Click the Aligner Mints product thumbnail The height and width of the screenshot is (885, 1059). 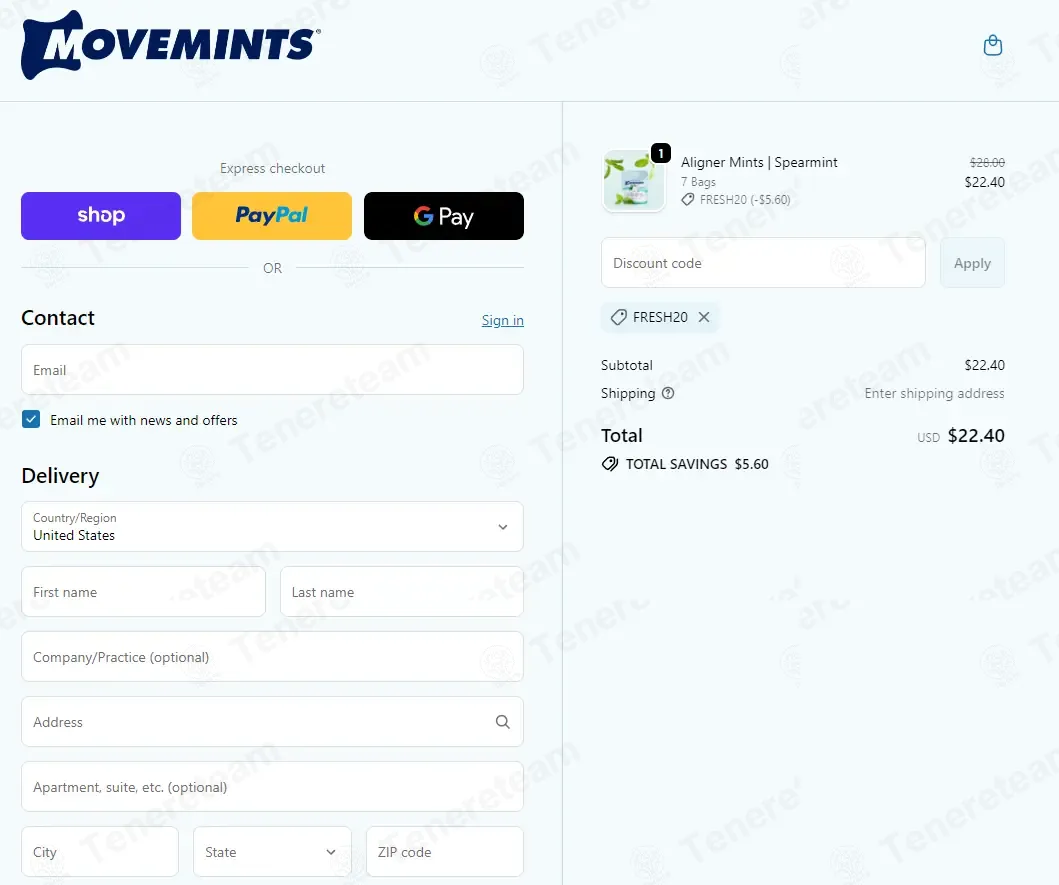(634, 181)
